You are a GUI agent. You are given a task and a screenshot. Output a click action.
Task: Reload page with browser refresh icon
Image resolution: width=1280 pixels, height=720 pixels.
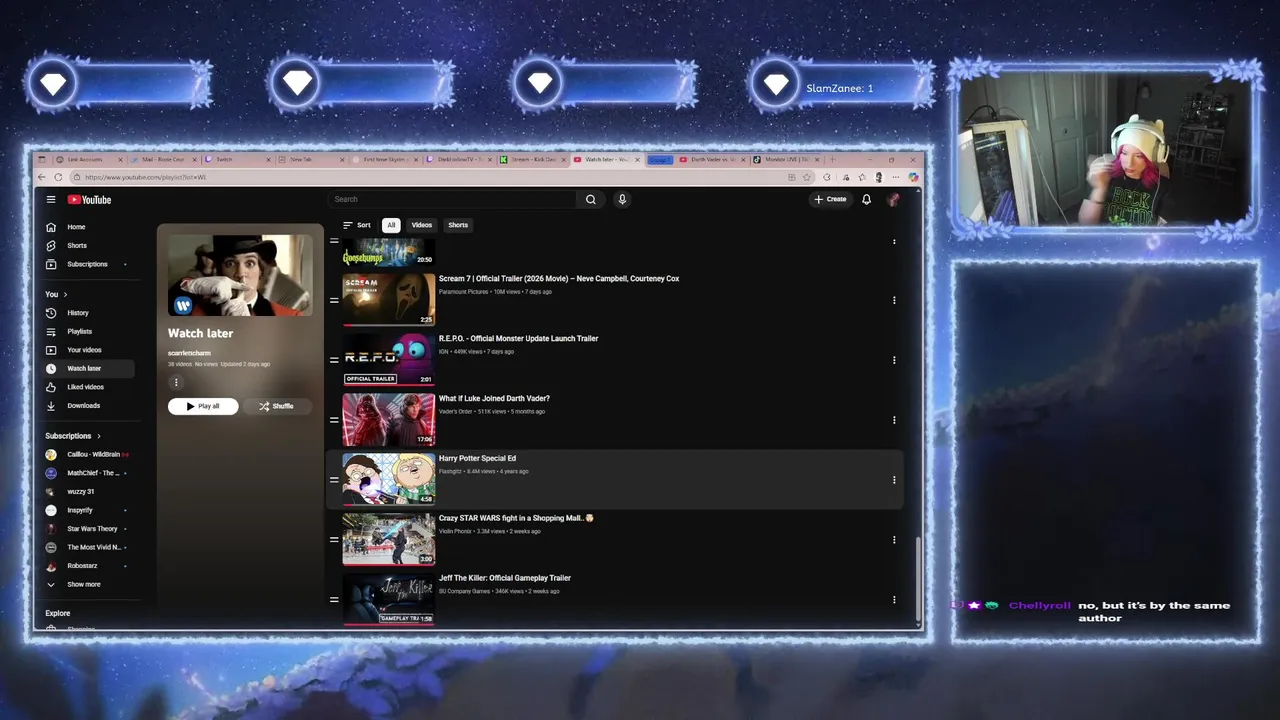coord(58,177)
